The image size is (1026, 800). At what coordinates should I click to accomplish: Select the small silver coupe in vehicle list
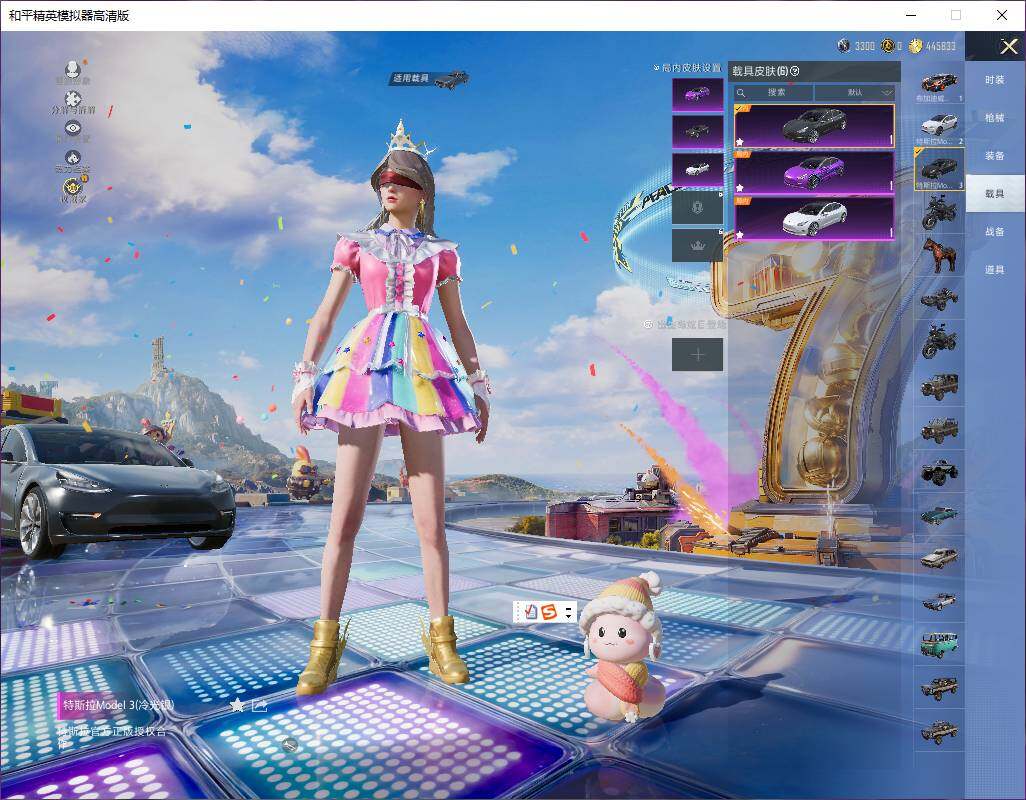(939, 600)
